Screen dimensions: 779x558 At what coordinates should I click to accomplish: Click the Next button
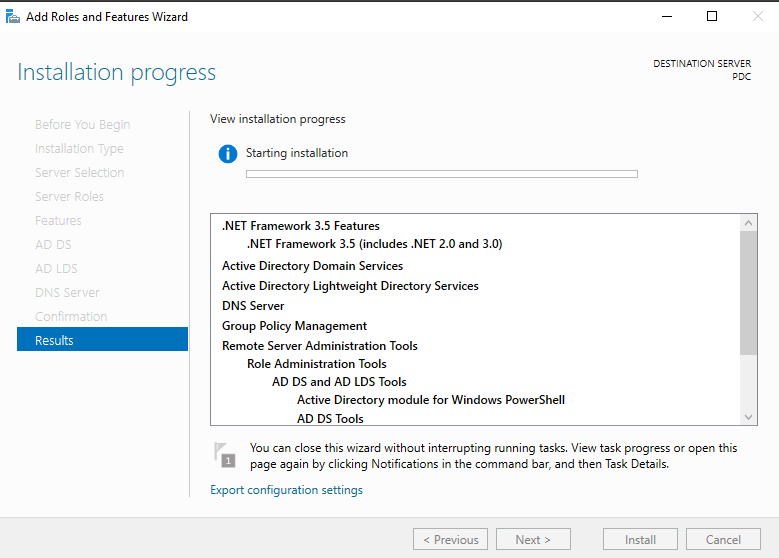click(533, 539)
